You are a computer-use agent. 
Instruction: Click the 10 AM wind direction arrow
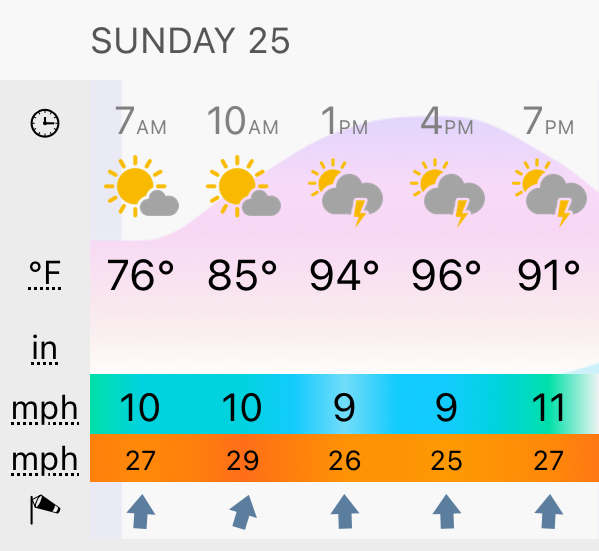coord(243,512)
